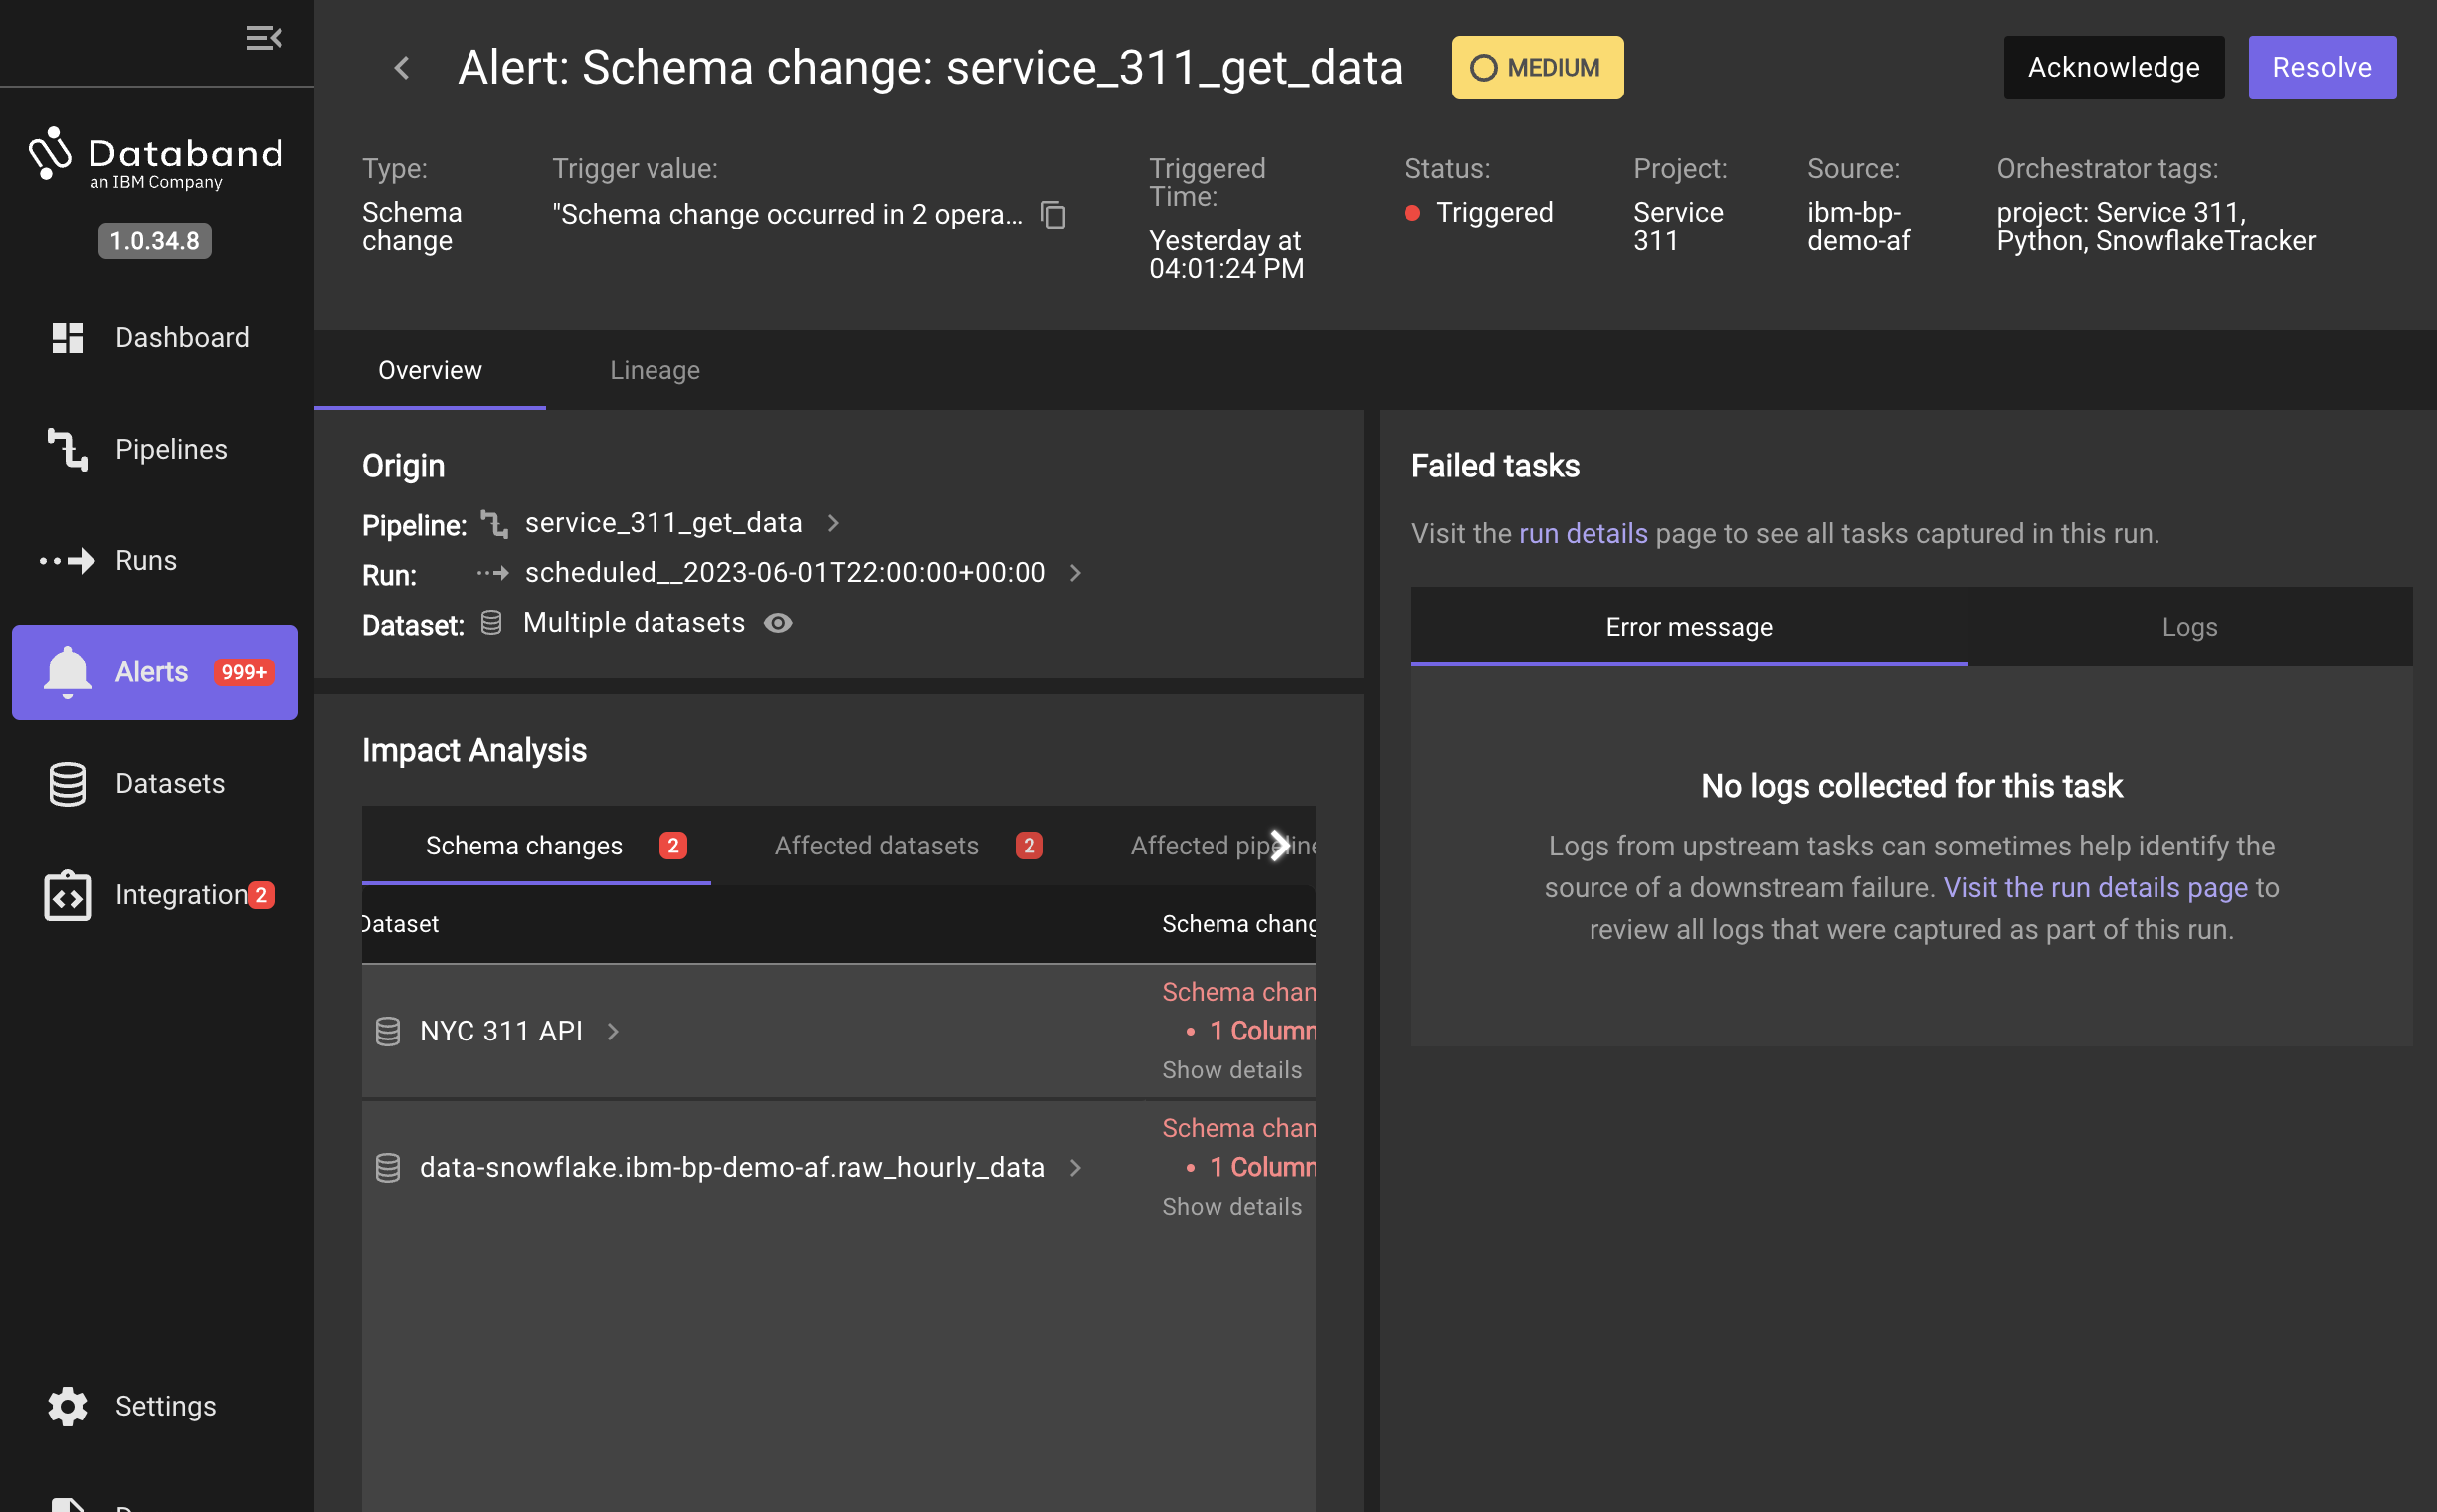
Task: Click the copy trigger value icon
Action: 1054,214
